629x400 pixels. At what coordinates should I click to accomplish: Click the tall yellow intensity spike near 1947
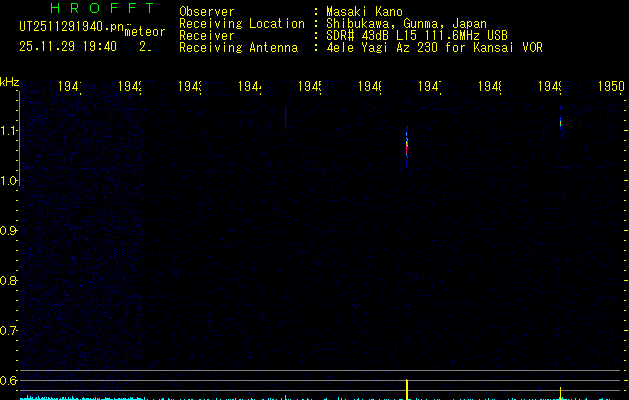pos(407,389)
